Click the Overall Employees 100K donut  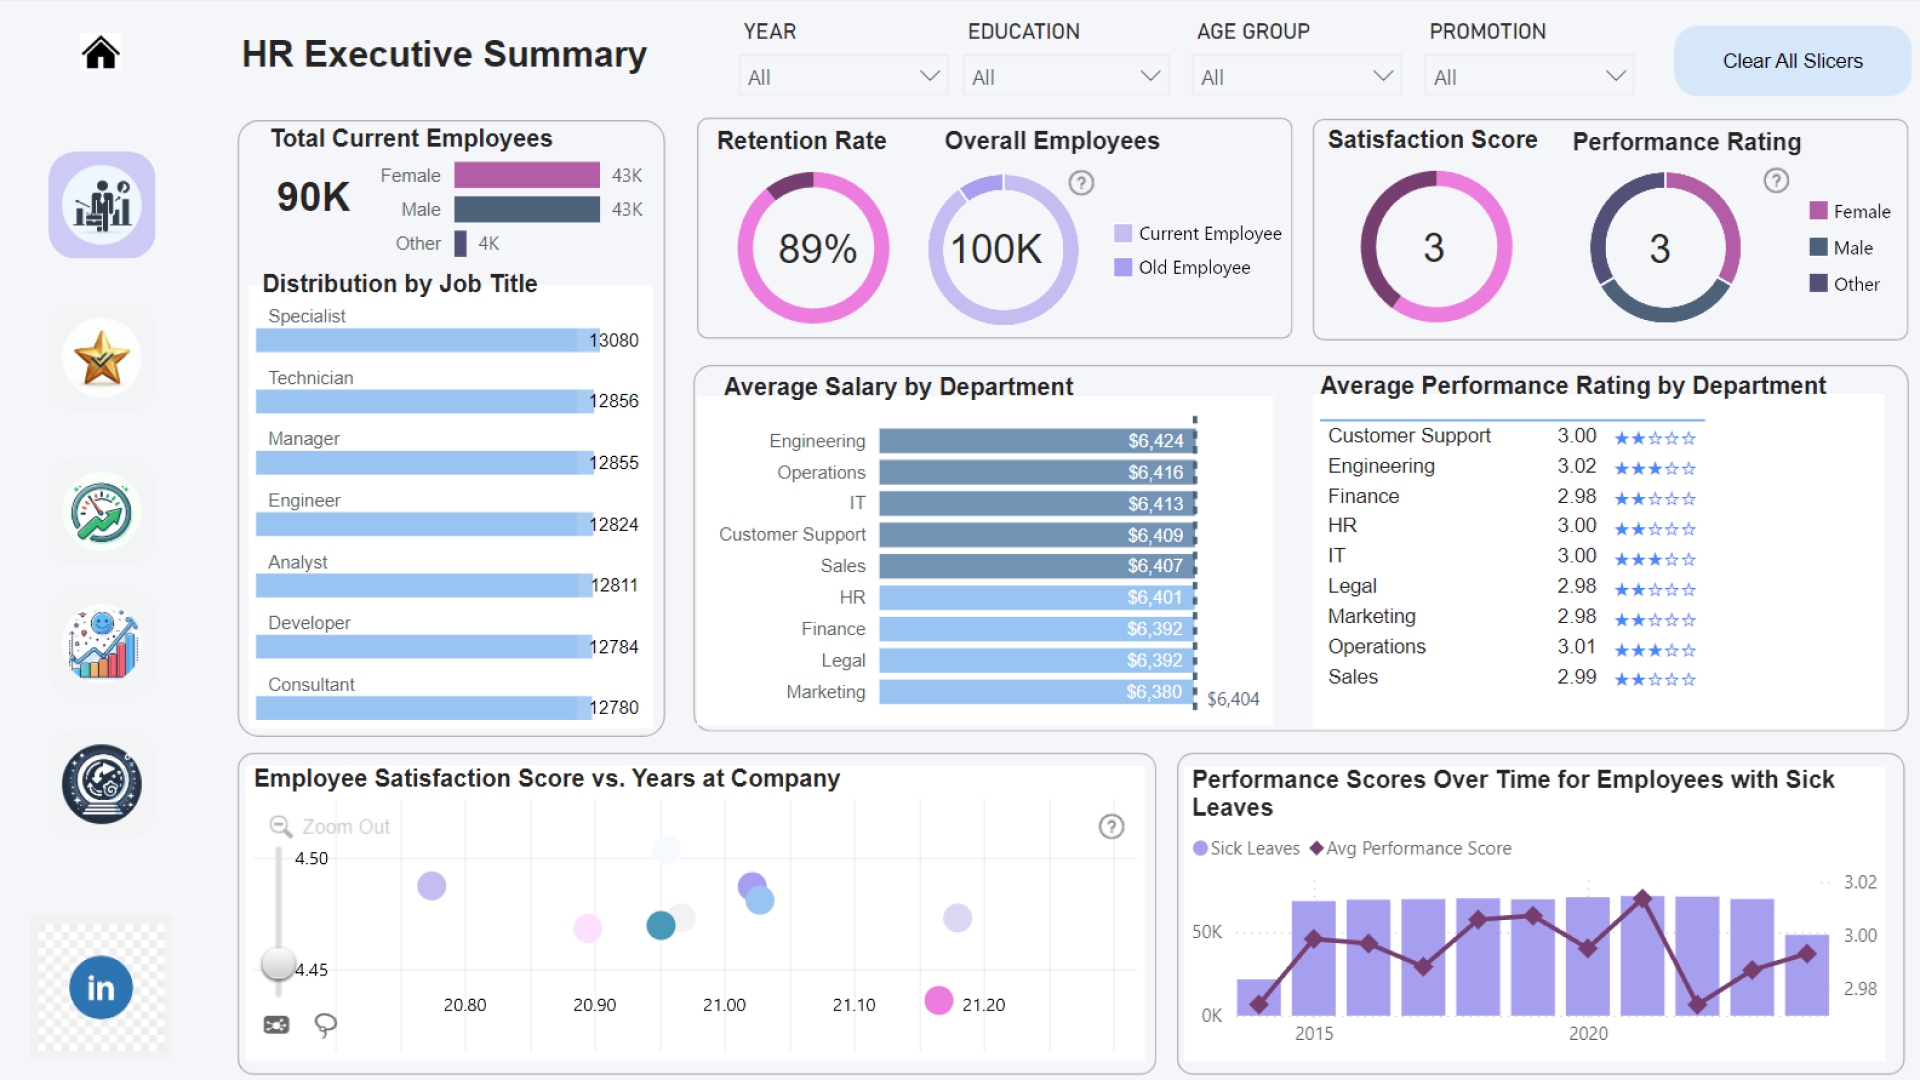(x=1003, y=249)
